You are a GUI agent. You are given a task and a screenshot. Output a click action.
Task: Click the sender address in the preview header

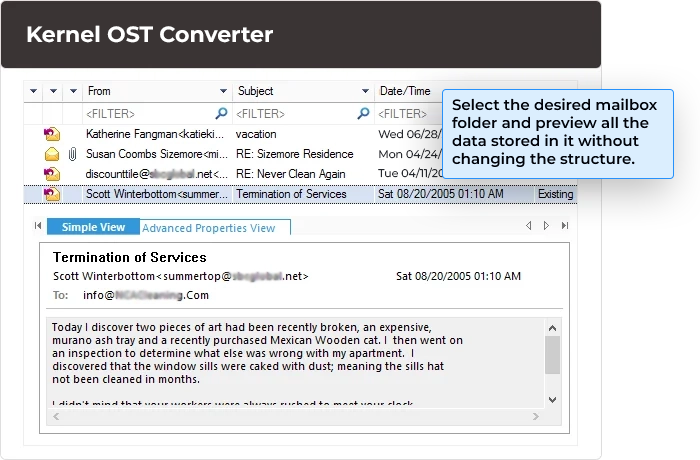coord(181,276)
